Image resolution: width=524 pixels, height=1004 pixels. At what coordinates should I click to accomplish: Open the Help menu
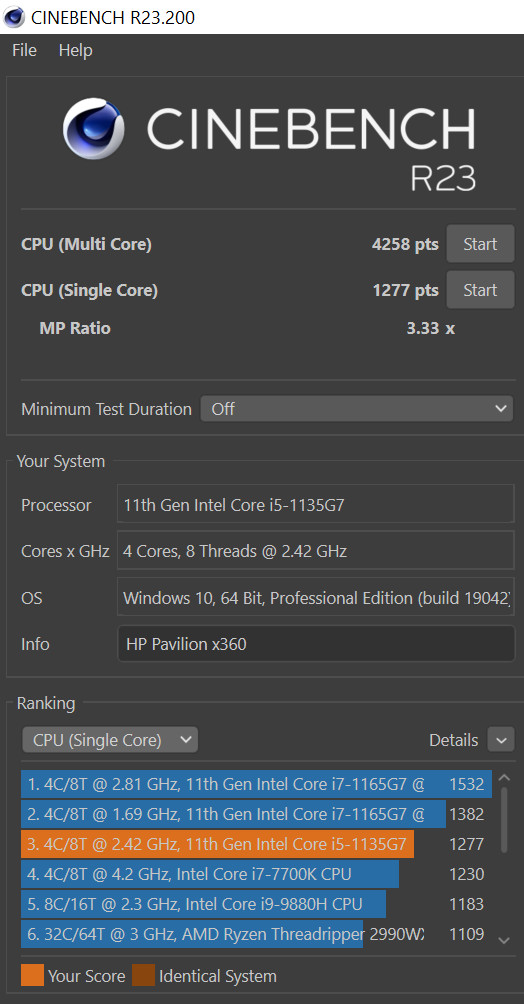[76, 51]
